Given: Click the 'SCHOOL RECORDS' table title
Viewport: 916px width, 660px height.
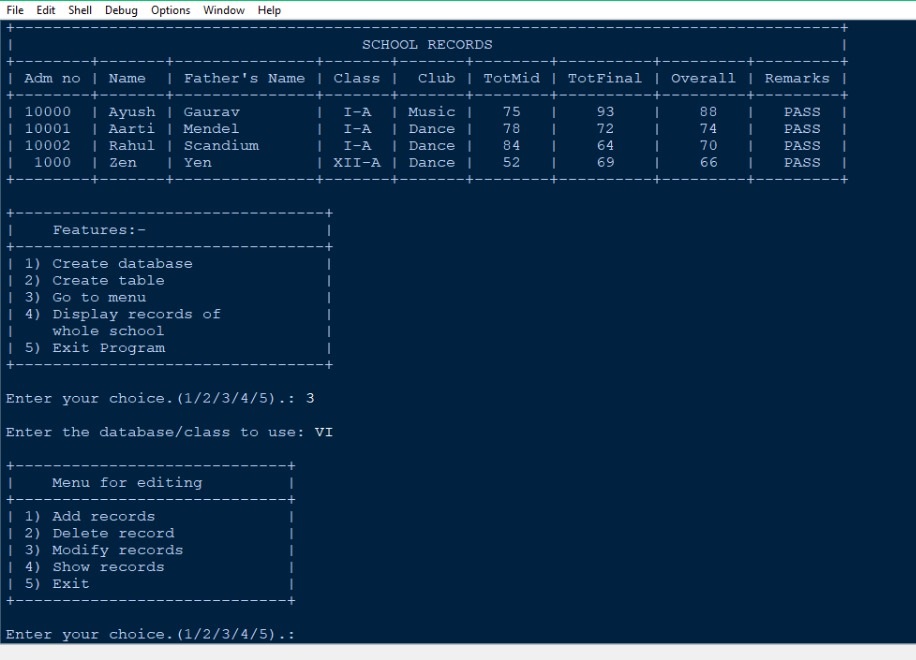Looking at the screenshot, I should [427, 45].
